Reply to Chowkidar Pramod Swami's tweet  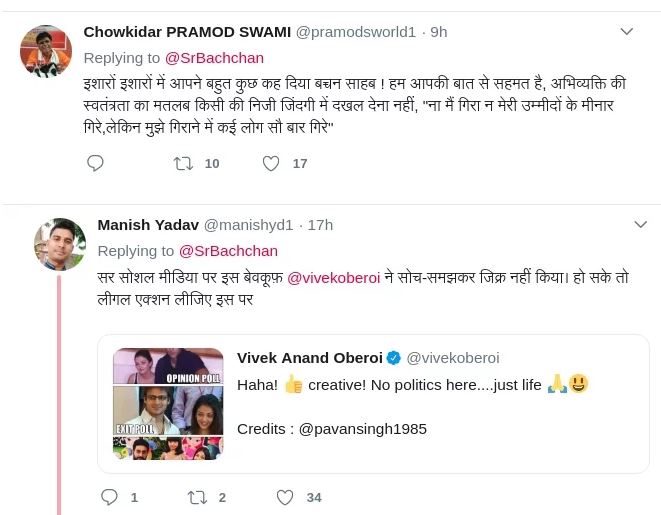95,163
